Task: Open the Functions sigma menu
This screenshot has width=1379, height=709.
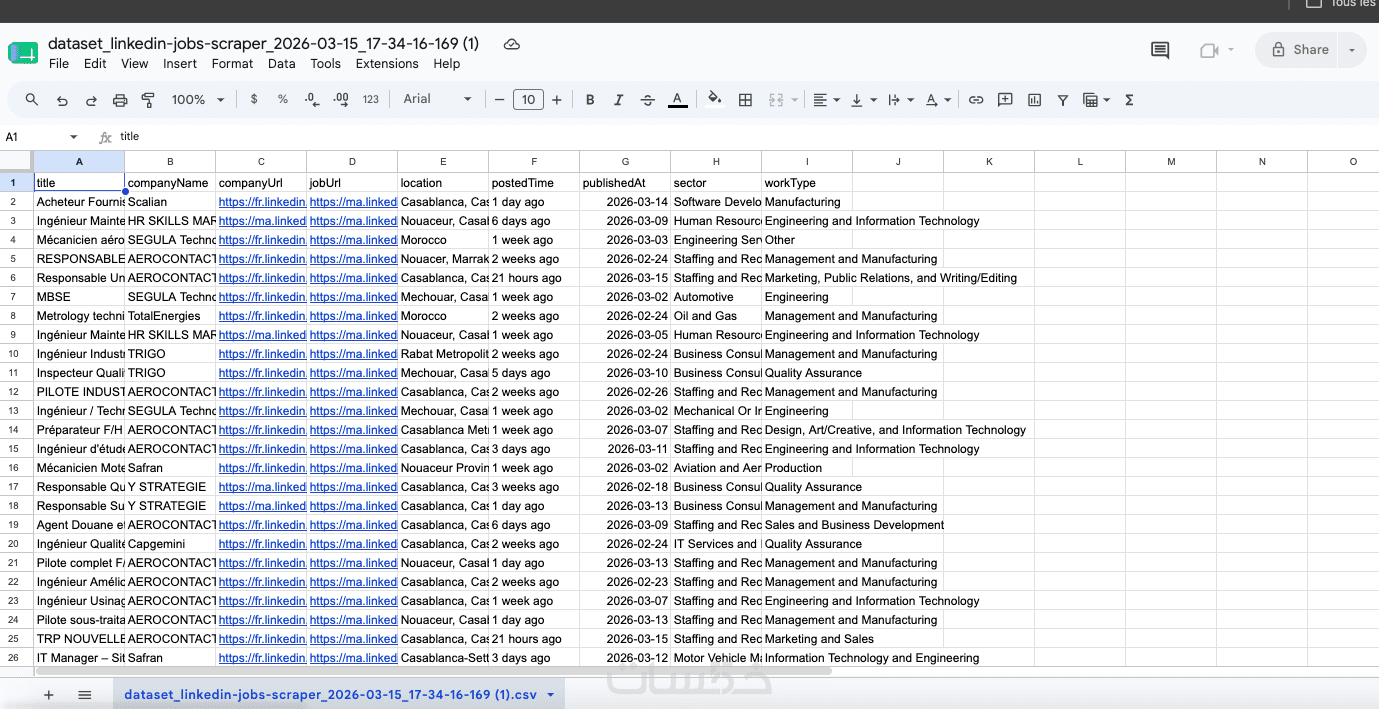Action: (x=1129, y=100)
